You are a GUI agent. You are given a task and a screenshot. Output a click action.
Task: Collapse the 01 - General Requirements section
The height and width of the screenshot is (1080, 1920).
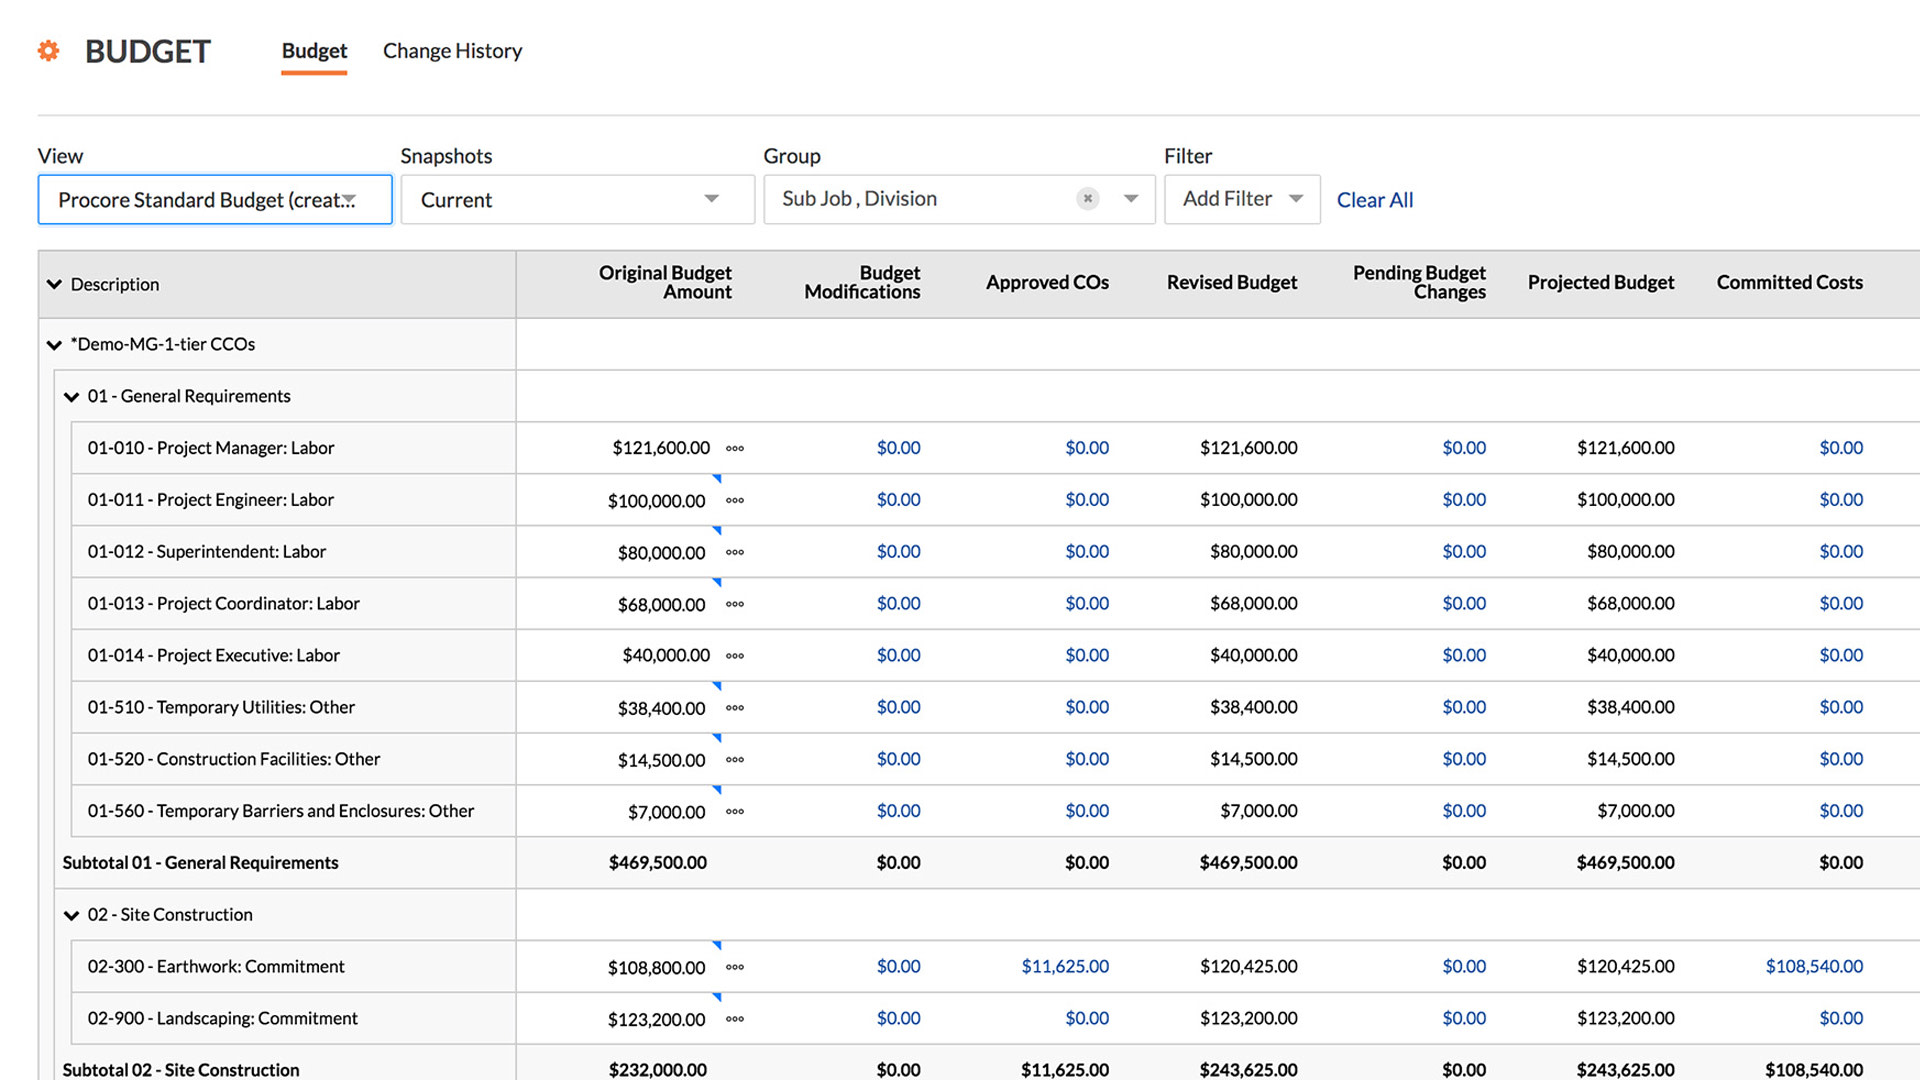(71, 396)
